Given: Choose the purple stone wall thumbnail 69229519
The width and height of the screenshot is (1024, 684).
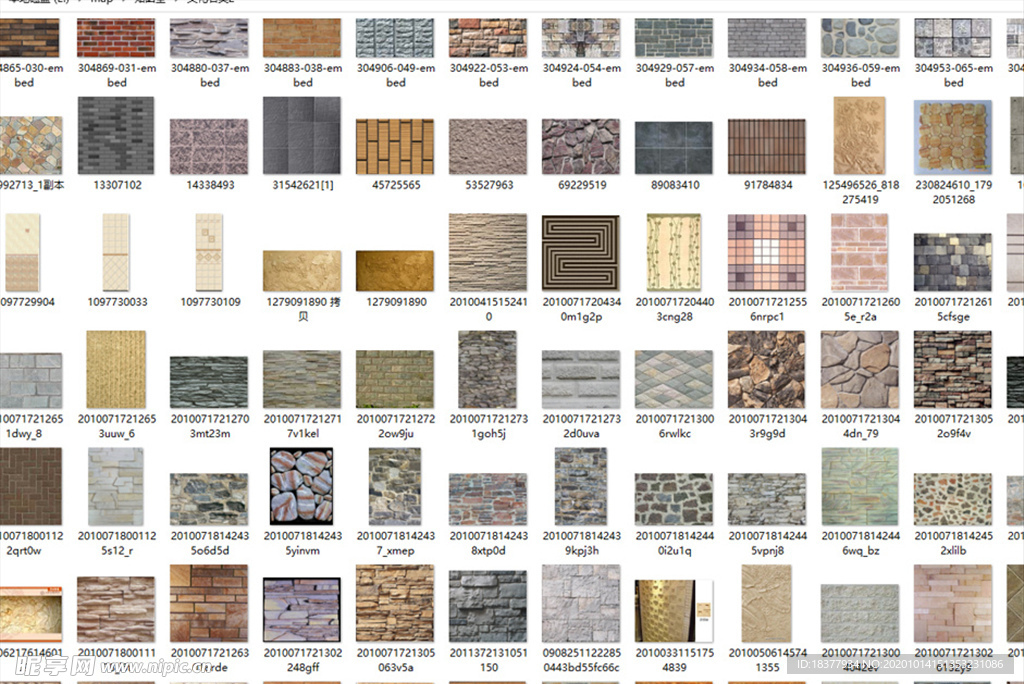Looking at the screenshot, I should click(581, 146).
